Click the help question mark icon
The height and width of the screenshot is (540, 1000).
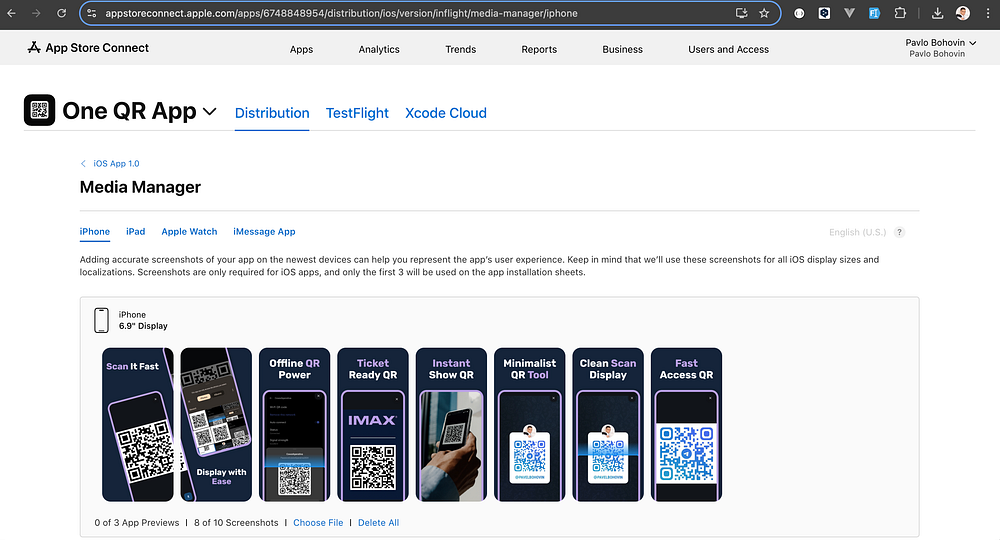[899, 232]
